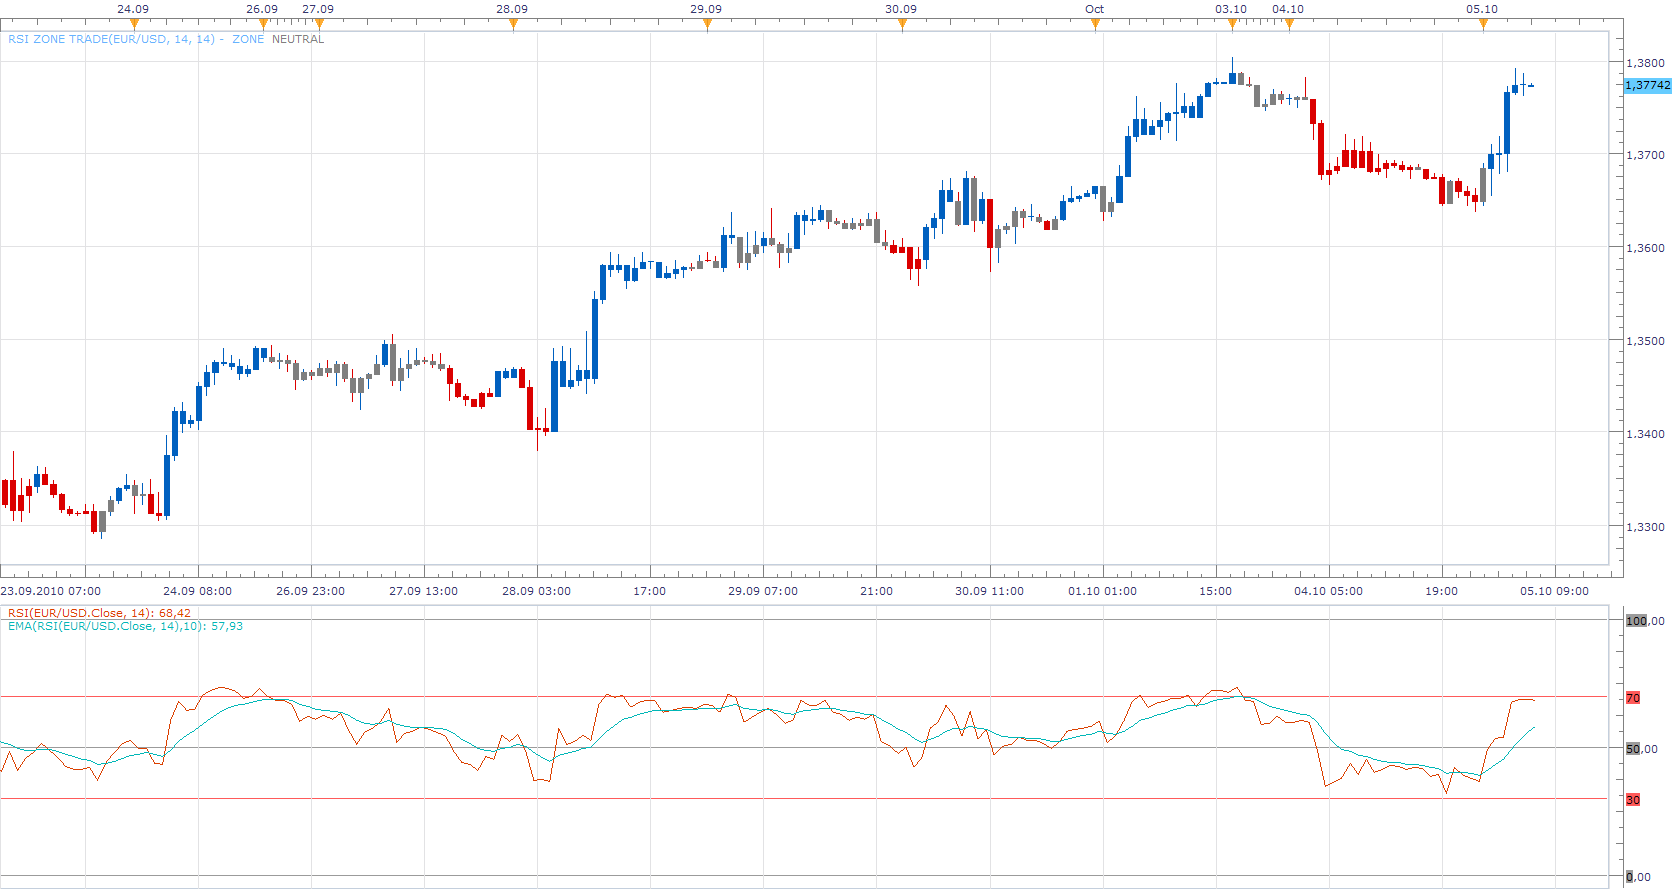Screen dimensions: 1680x889
Task: Click the 30.09 11:00 time axis label
Action: click(x=990, y=591)
